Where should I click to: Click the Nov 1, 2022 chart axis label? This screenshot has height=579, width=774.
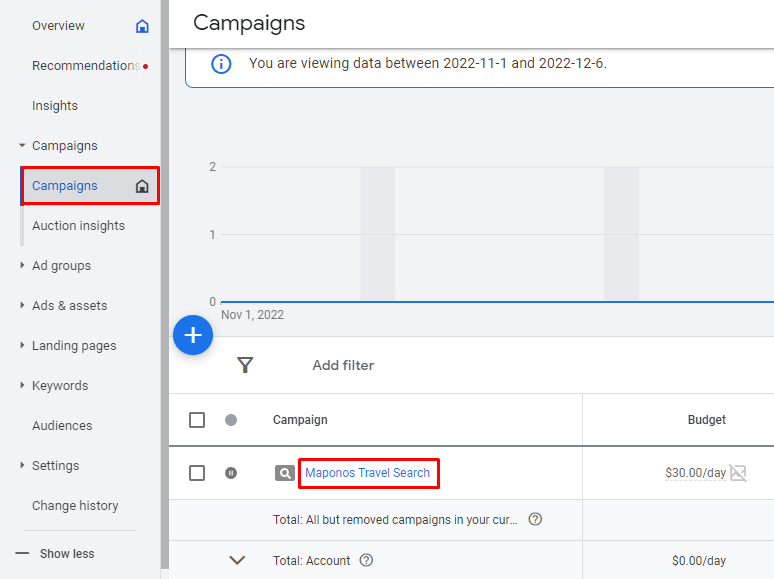point(252,315)
